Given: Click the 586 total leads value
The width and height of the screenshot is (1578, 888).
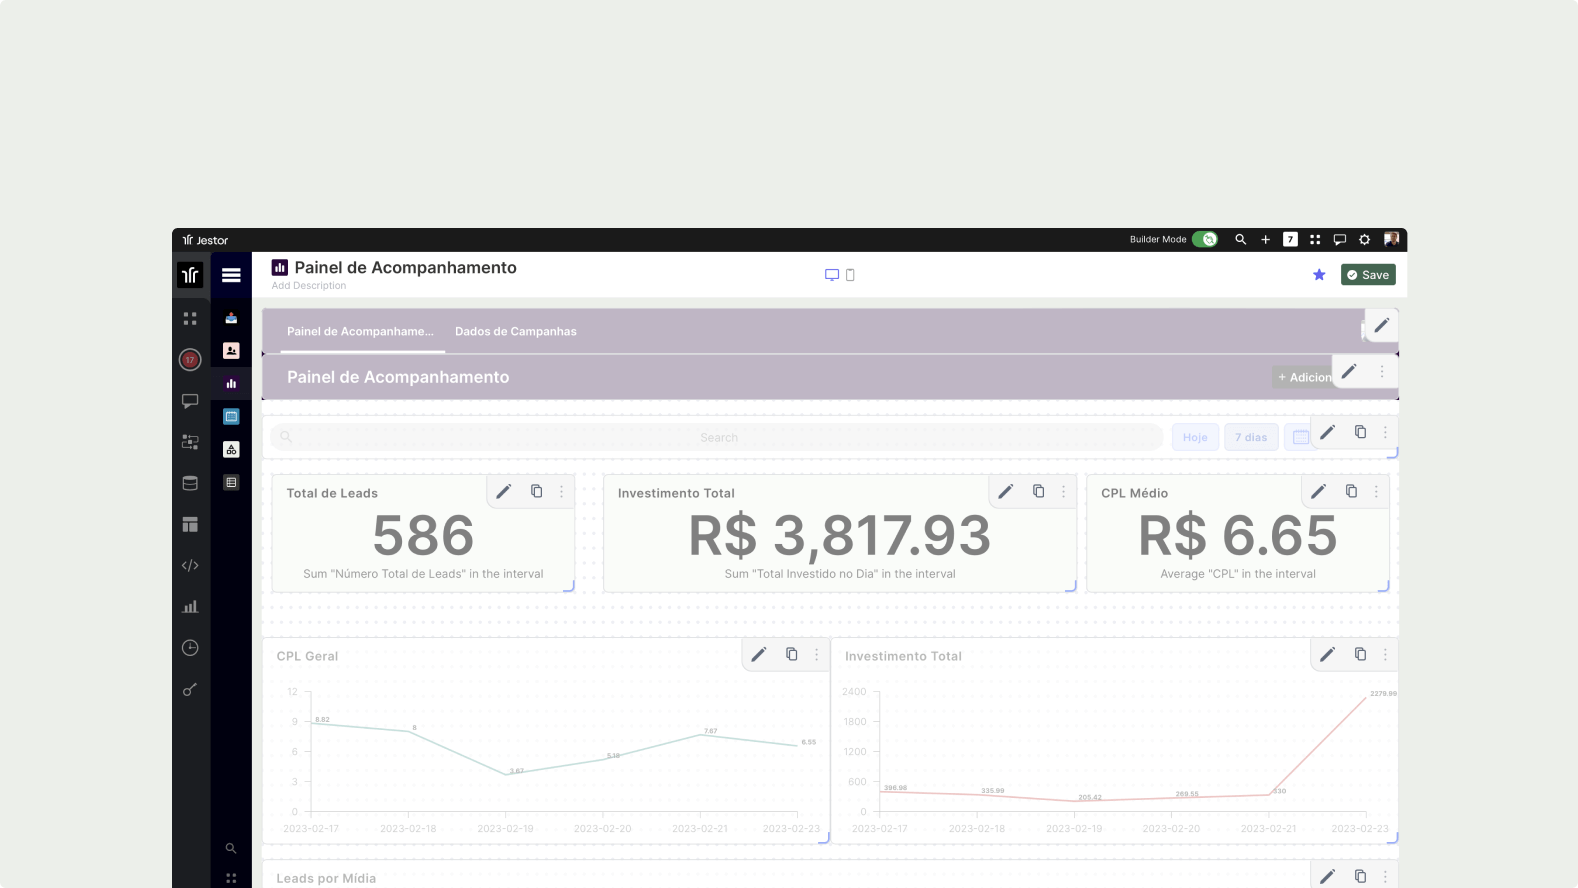Looking at the screenshot, I should coord(423,536).
